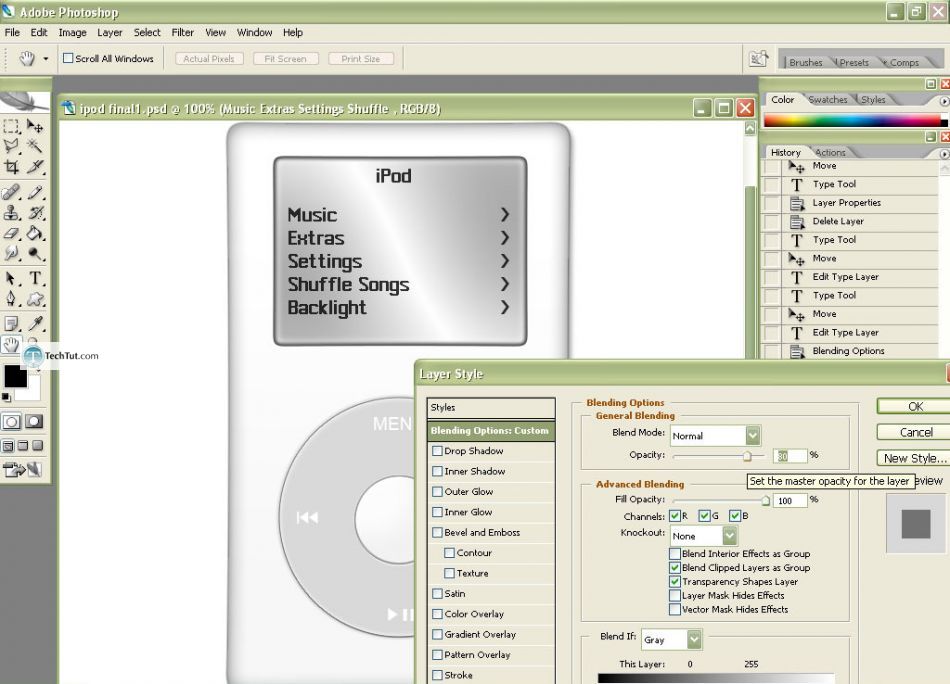Viewport: 950px width, 684px height.
Task: Open the Blend If Gray dropdown
Action: click(694, 639)
